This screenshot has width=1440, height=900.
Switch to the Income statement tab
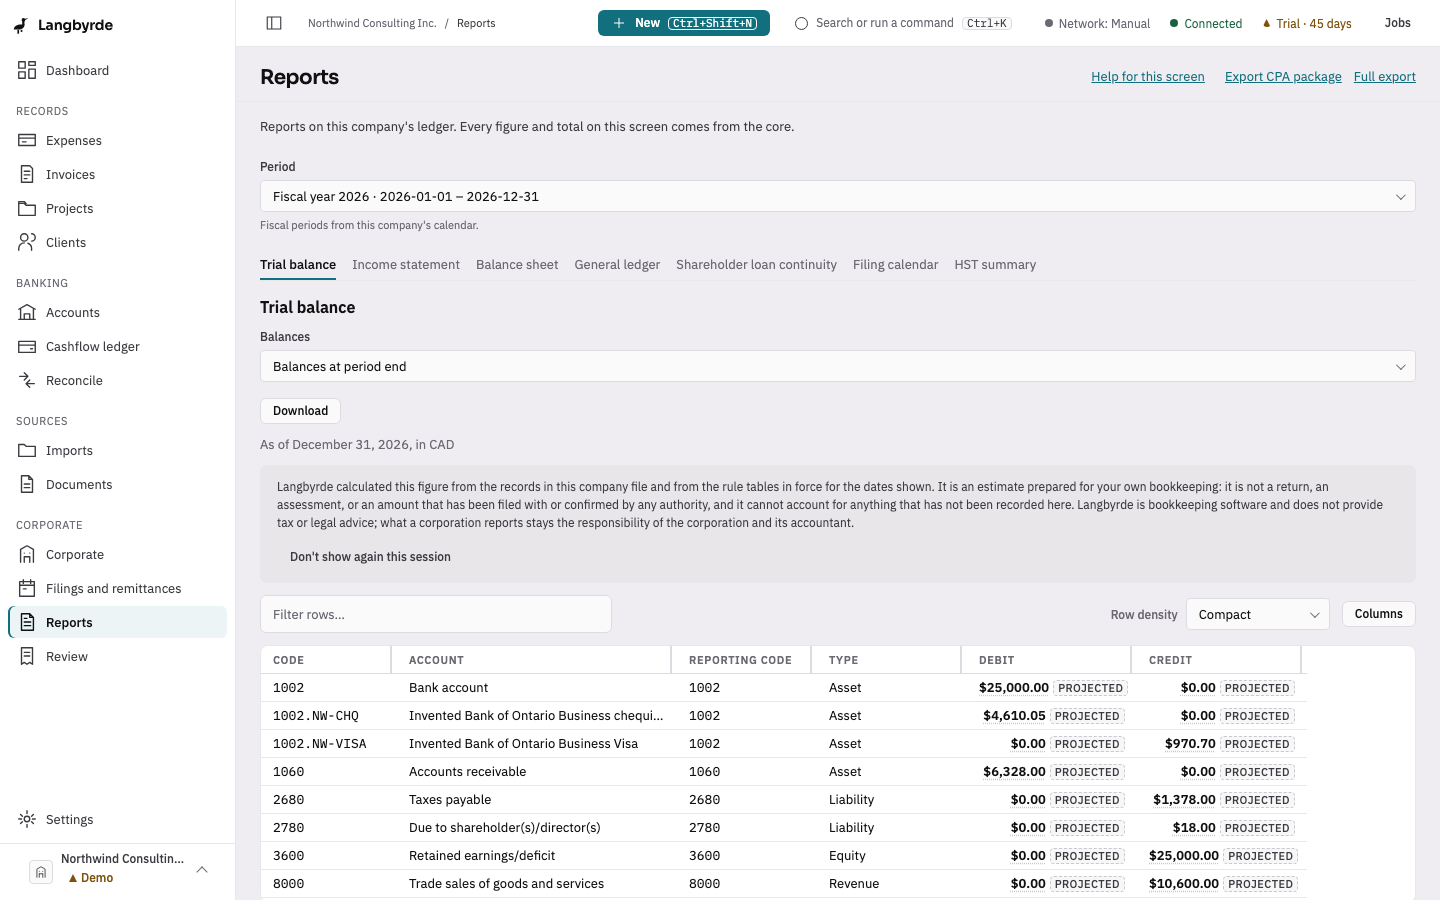tap(406, 265)
